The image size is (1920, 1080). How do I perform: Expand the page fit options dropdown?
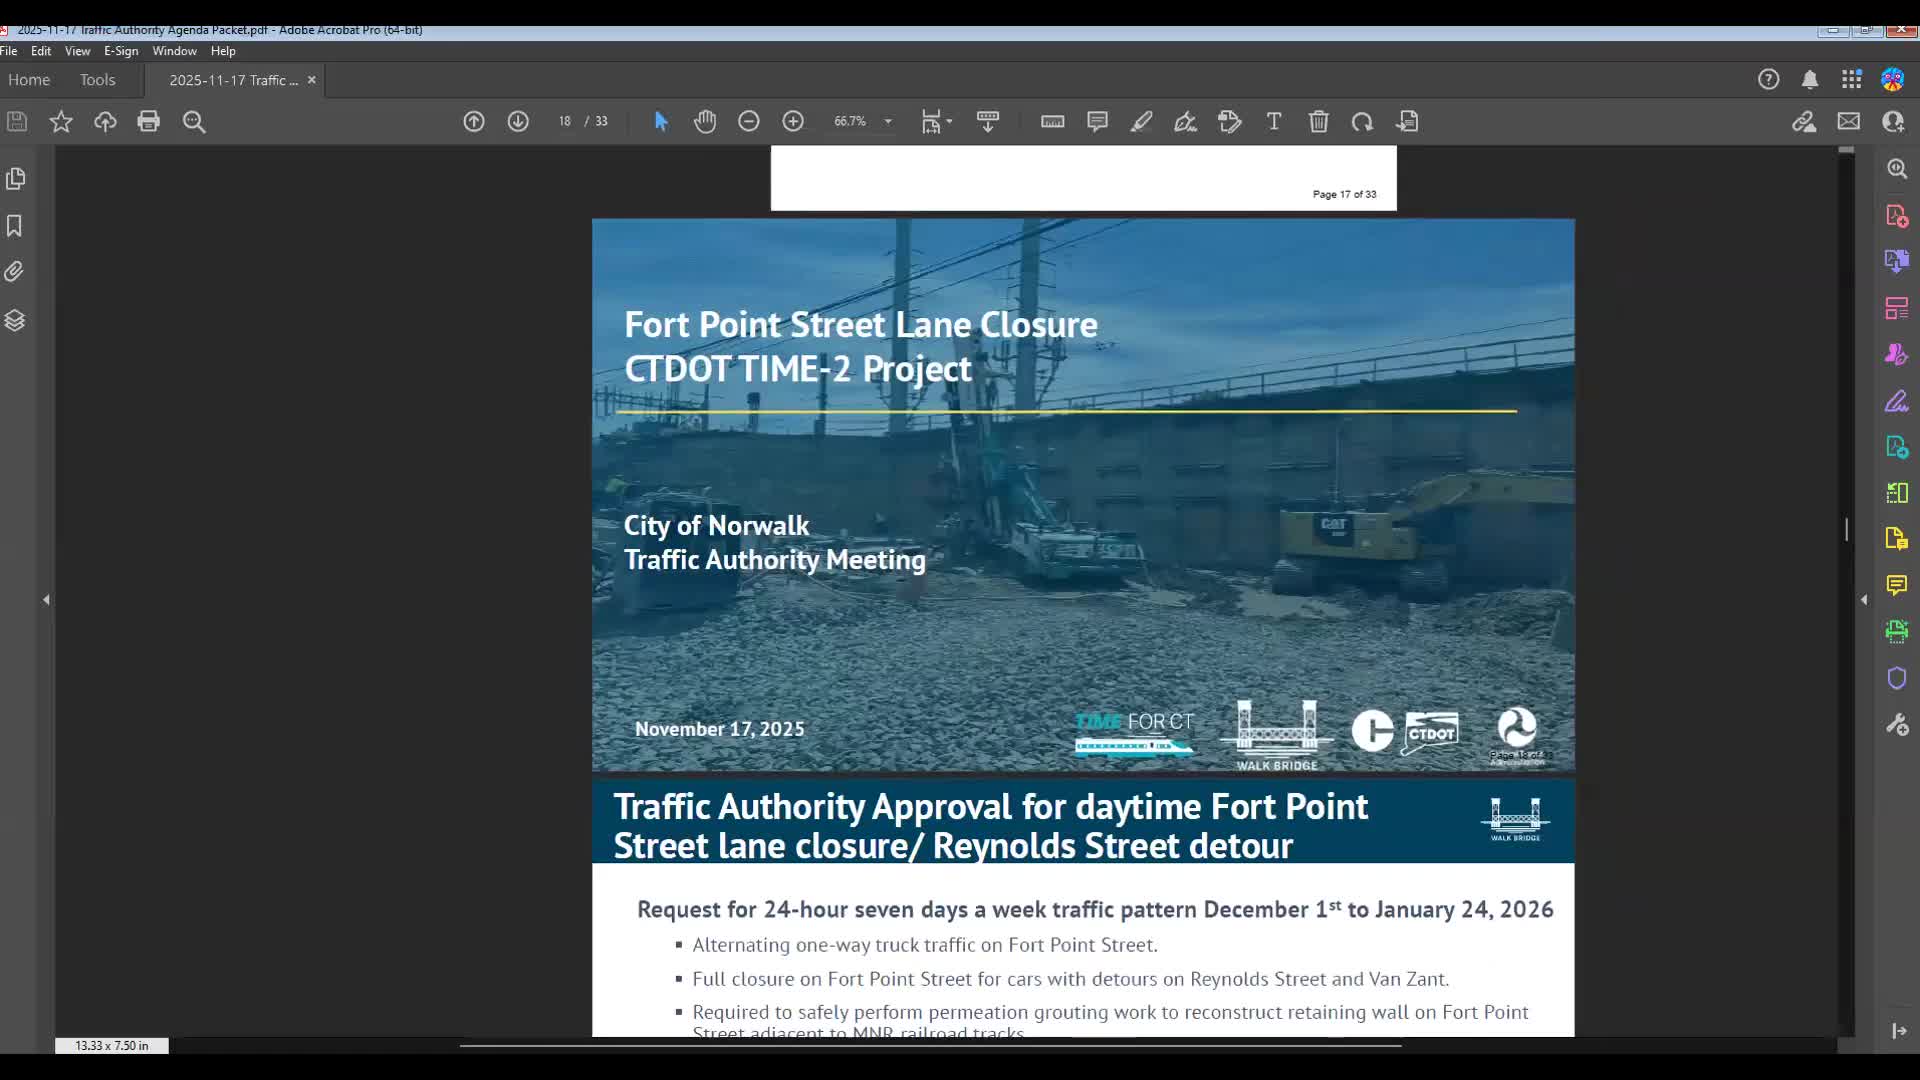click(948, 121)
